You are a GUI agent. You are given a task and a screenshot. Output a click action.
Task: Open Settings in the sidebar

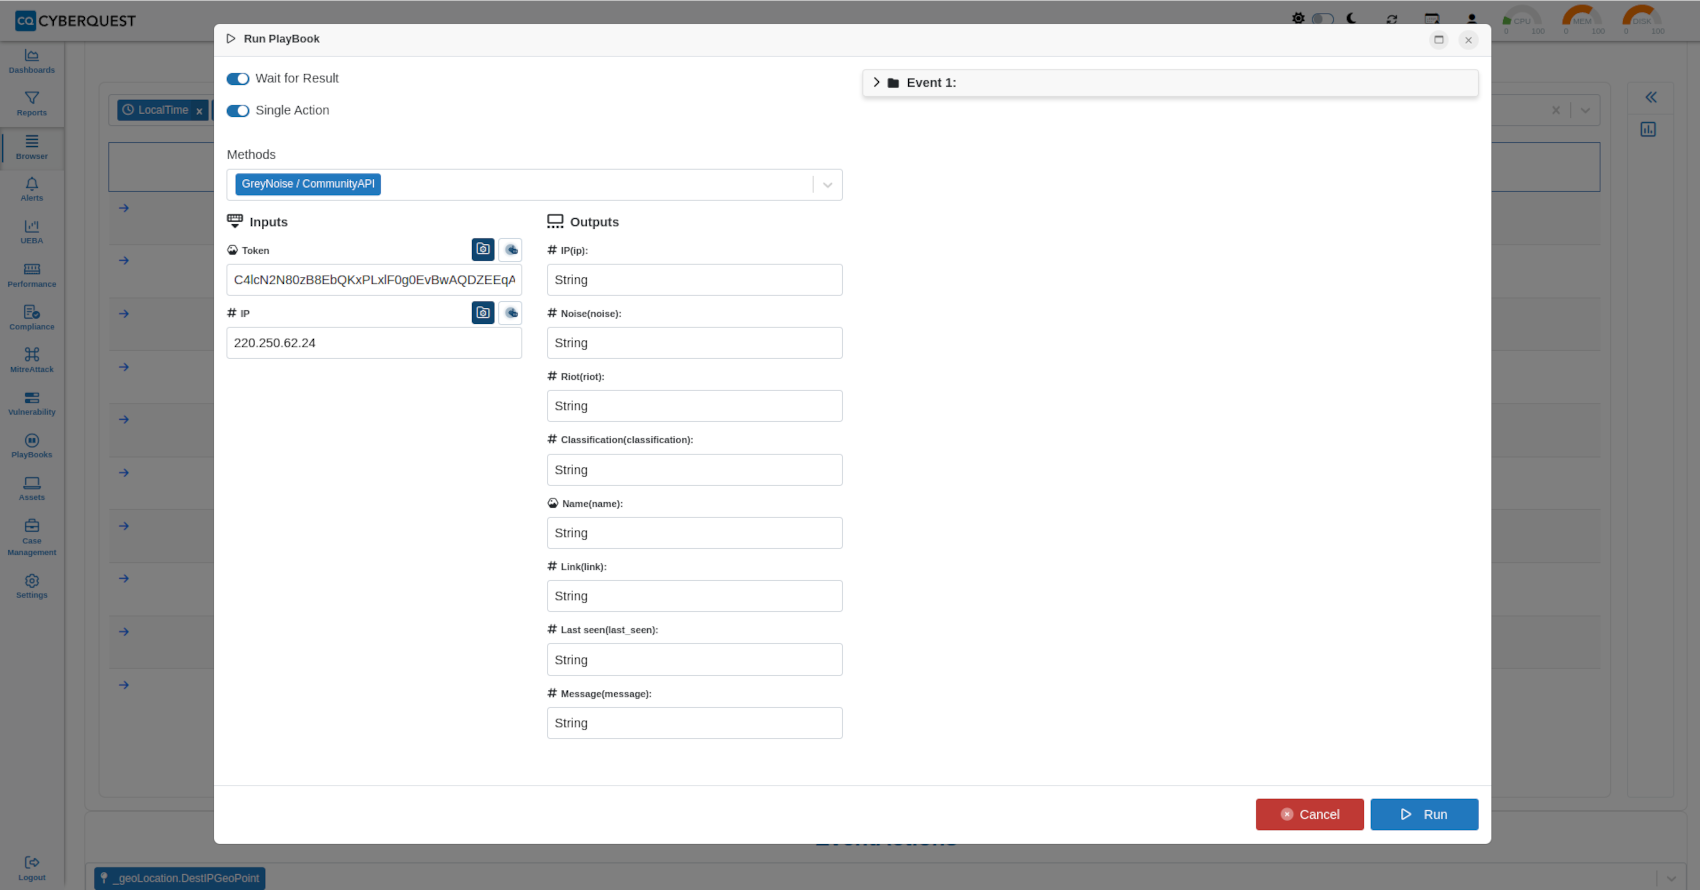tap(32, 586)
